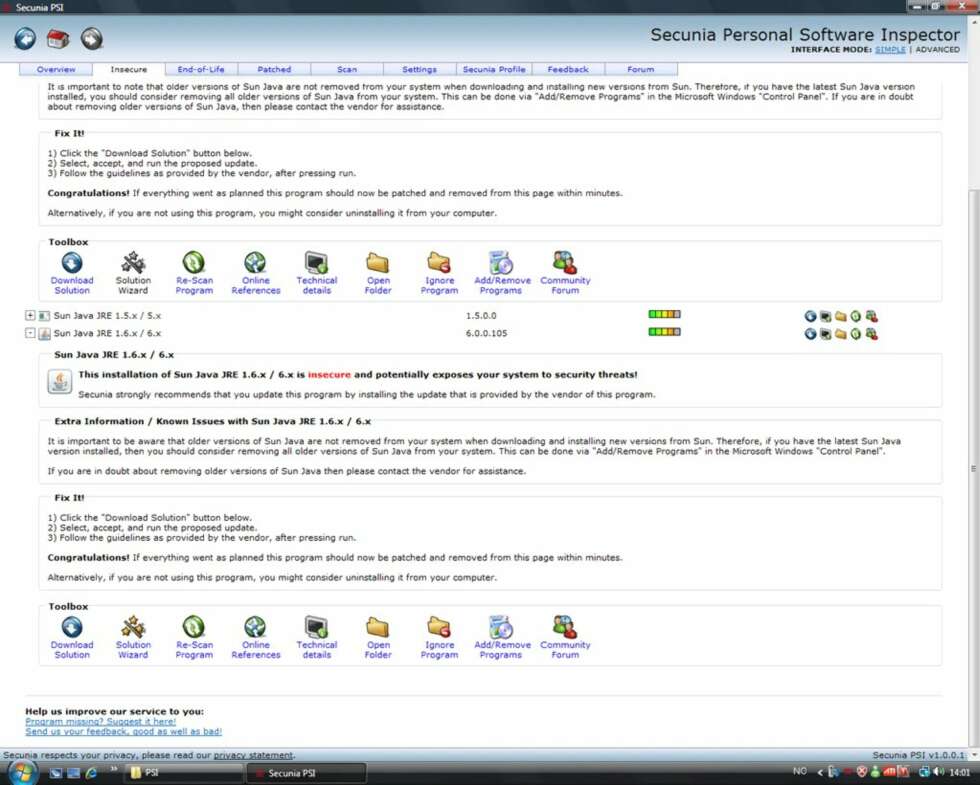Click the community forum icon in the JRE 1.6.x row

point(871,334)
